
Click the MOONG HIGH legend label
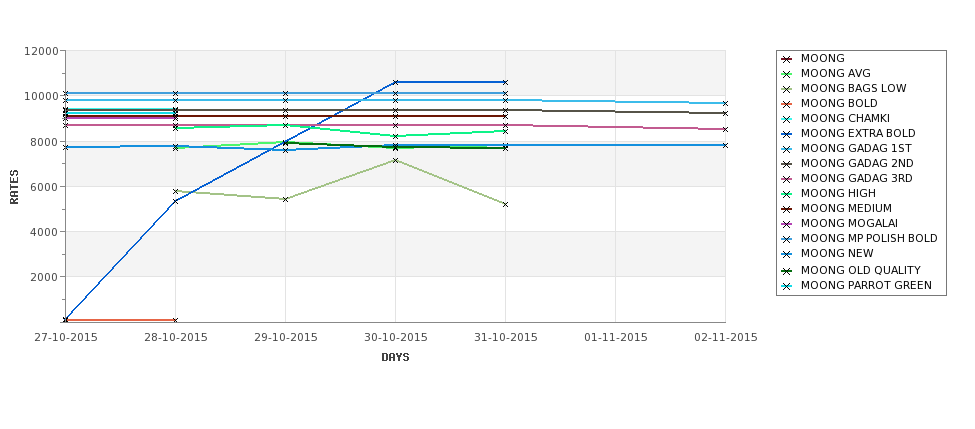point(838,193)
